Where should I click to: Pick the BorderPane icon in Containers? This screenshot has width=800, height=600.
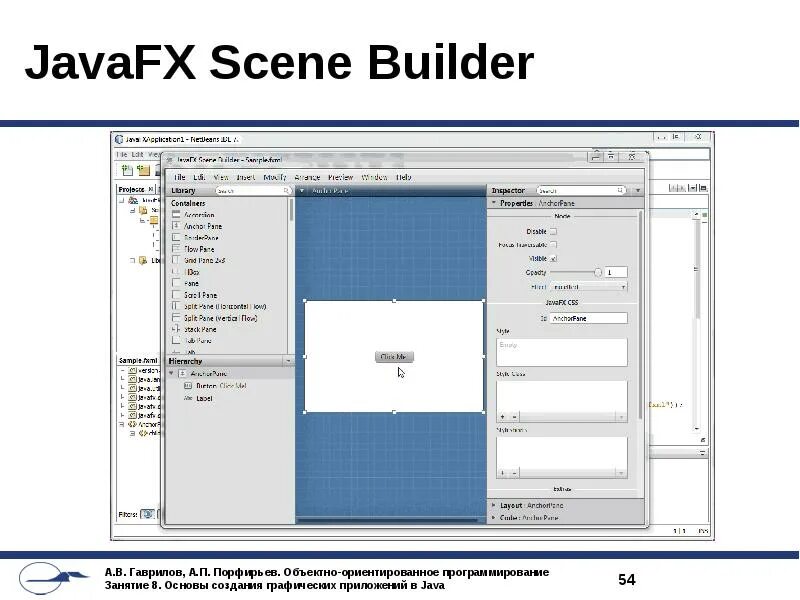point(176,238)
